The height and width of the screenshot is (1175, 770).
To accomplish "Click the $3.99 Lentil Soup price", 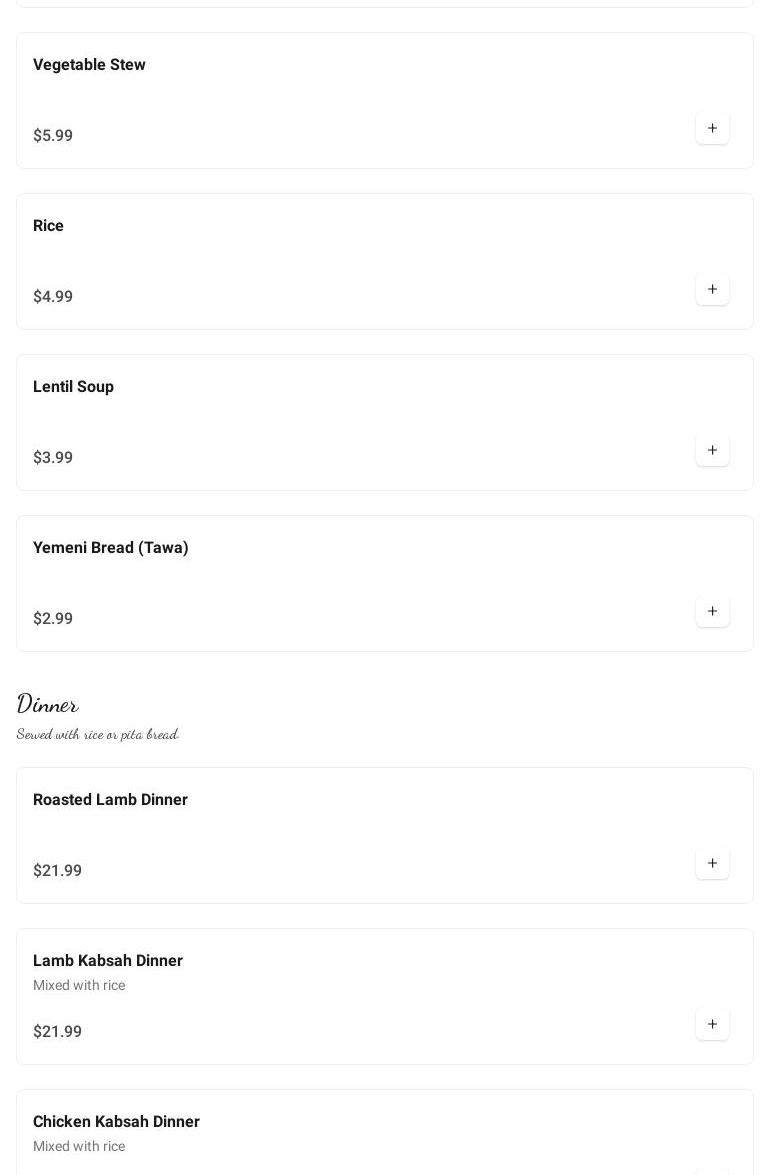I will click(53, 458).
